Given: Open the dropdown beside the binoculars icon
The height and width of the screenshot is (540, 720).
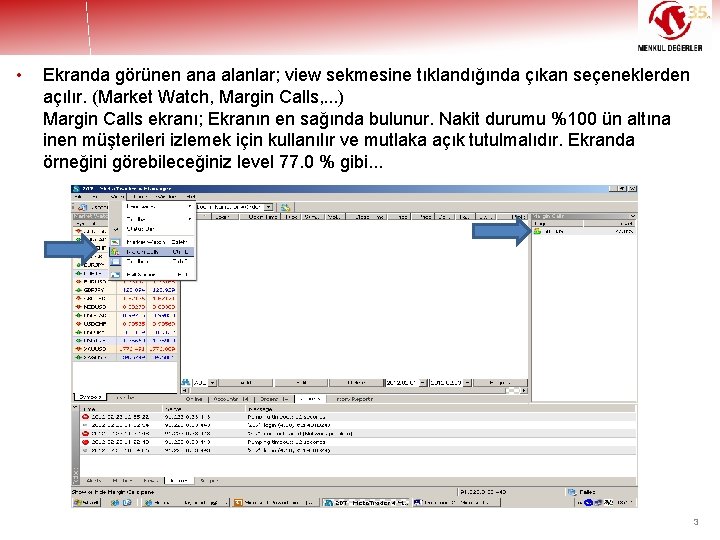Looking at the screenshot, I should 213,382.
